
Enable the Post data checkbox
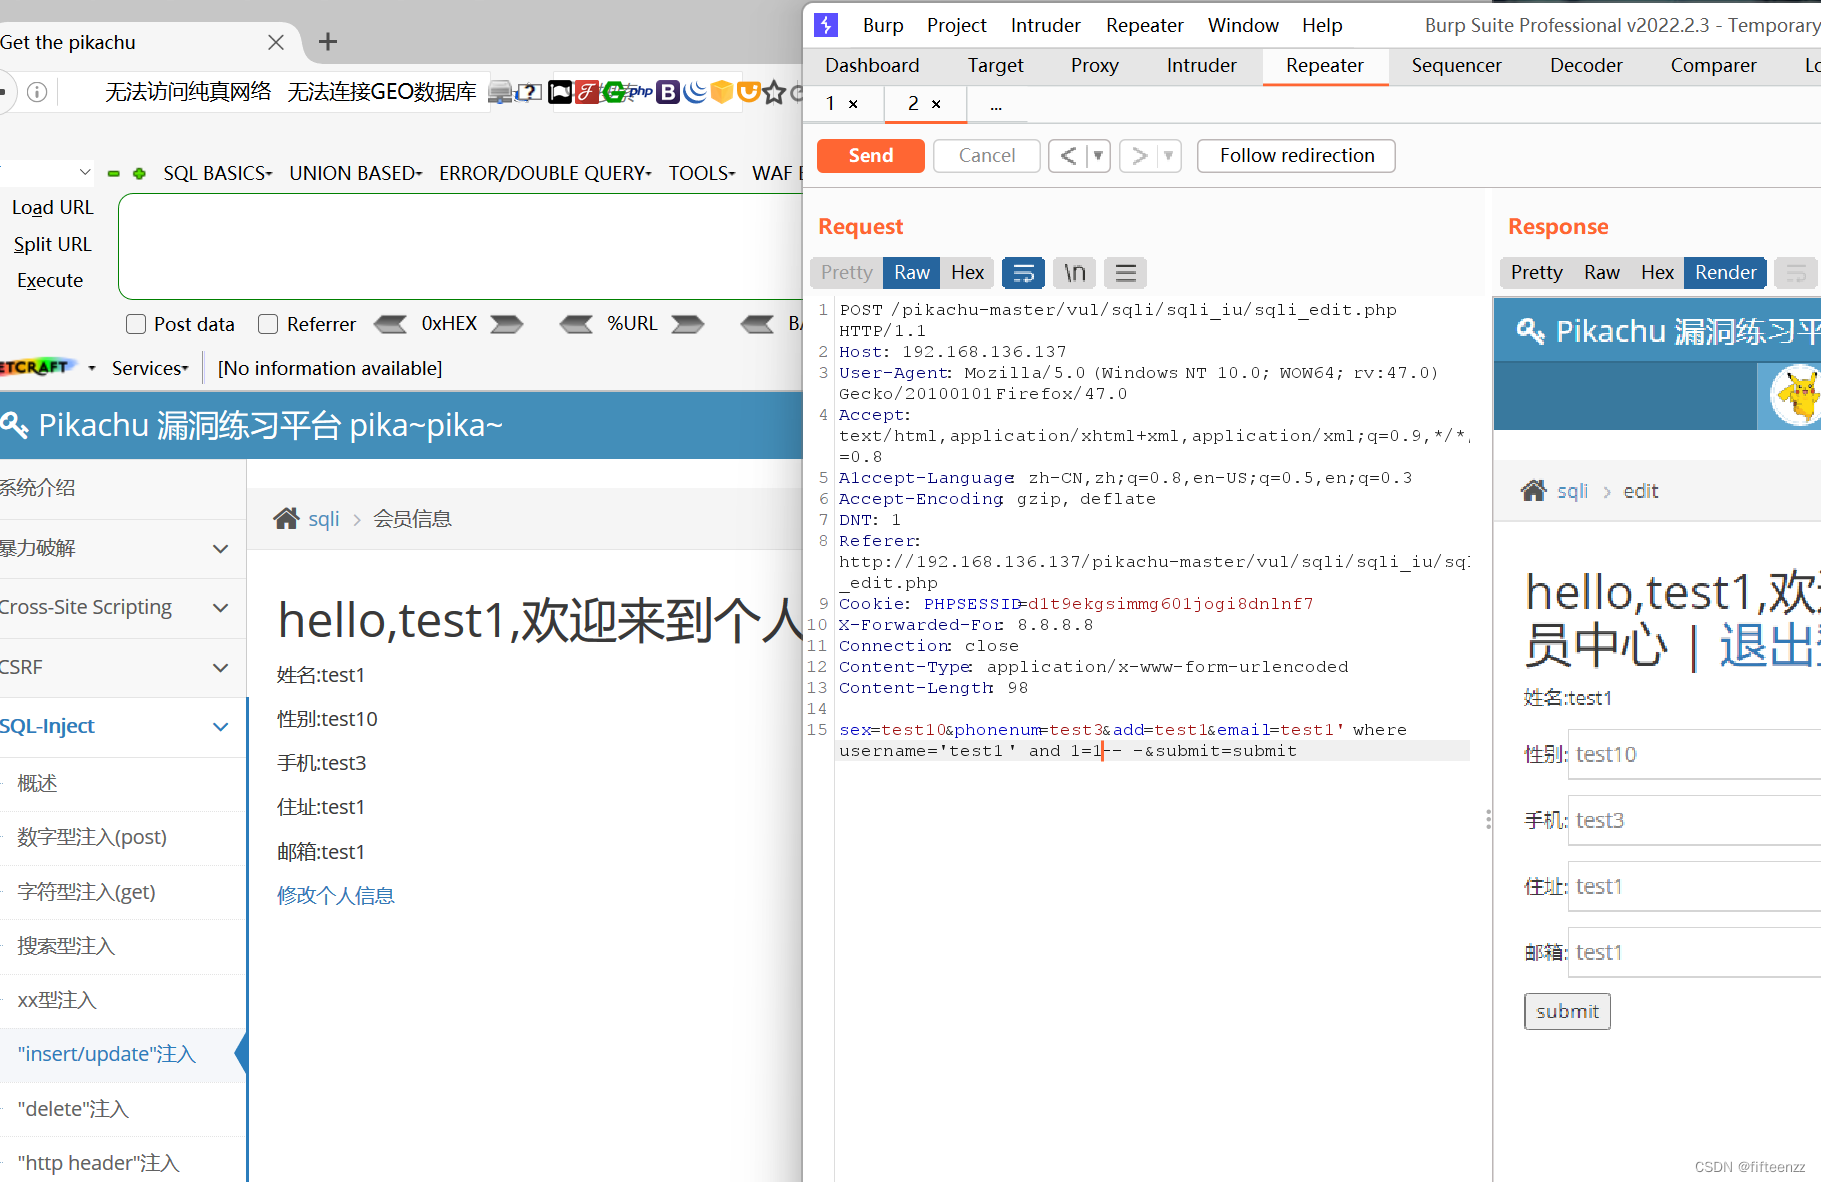pos(136,324)
